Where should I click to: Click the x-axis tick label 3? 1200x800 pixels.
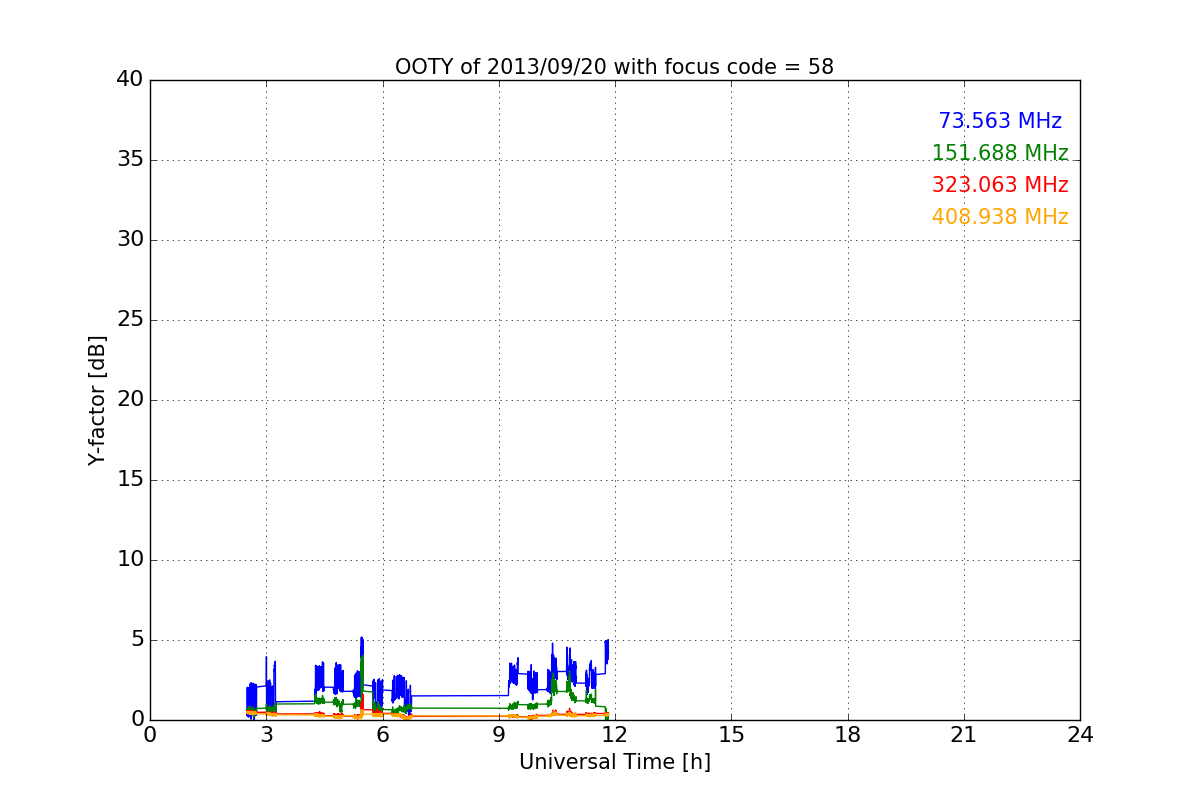[x=266, y=735]
